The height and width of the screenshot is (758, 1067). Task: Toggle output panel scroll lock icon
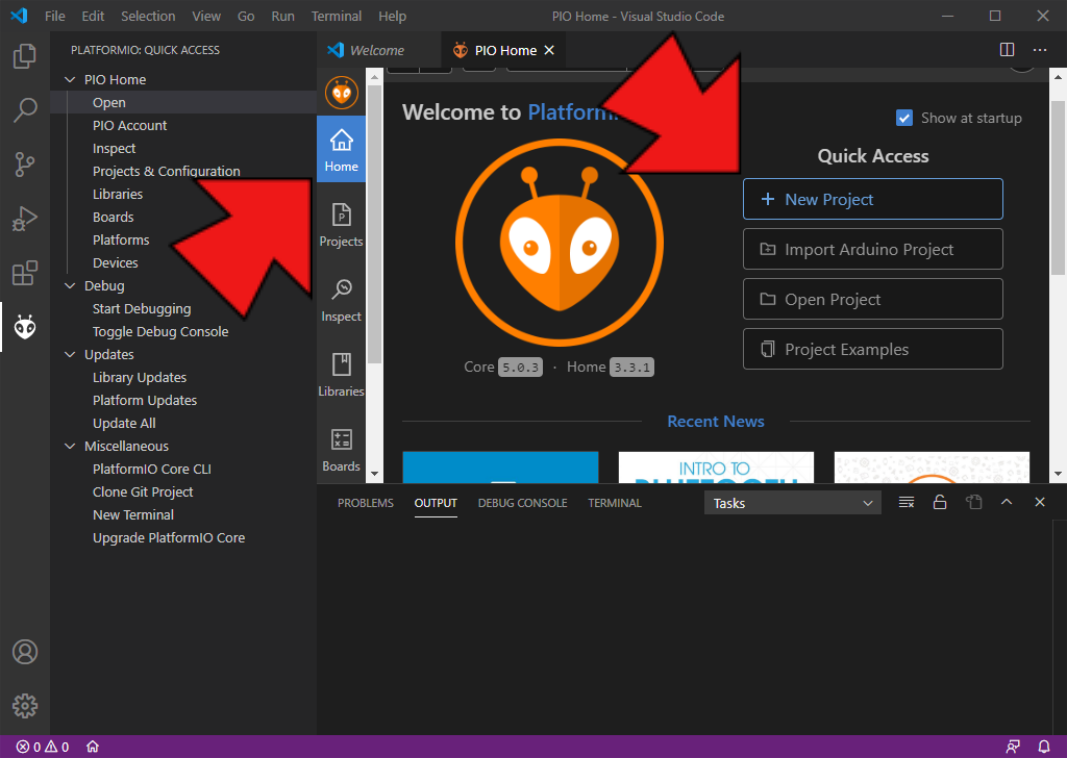(x=940, y=503)
